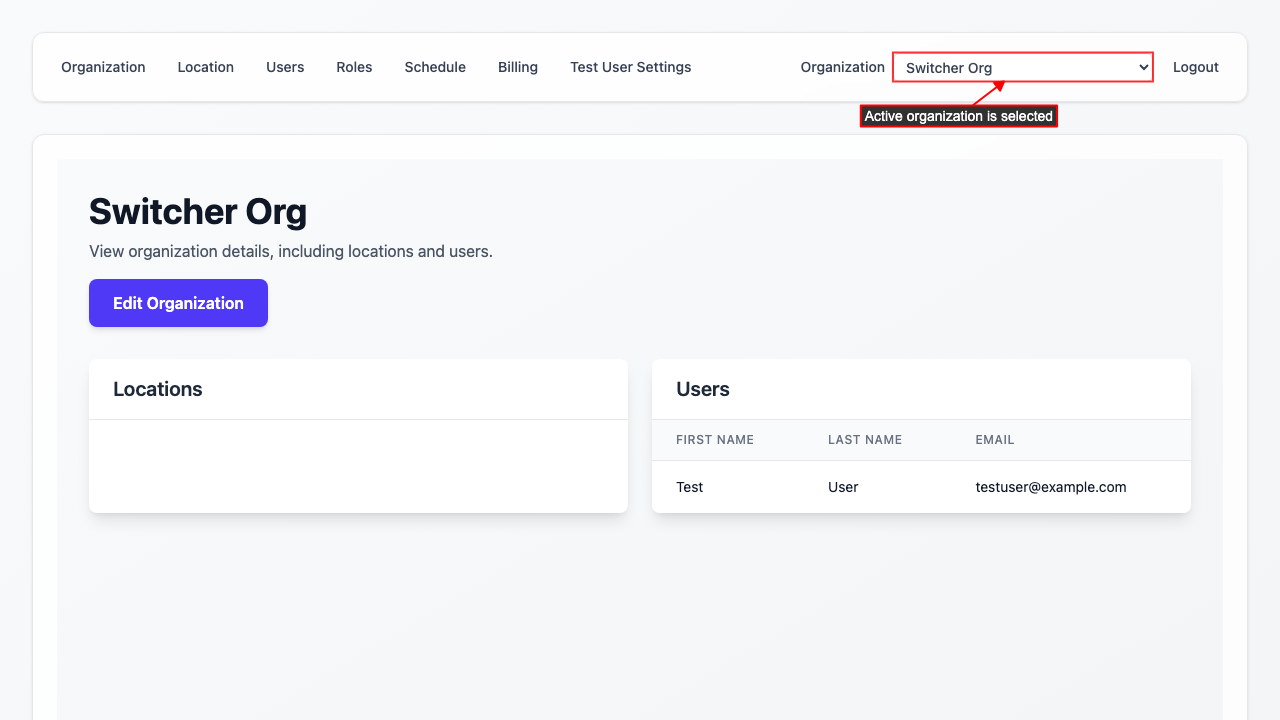This screenshot has width=1280, height=720.
Task: Click the 'Active organization is selected' annotation label
Action: point(958,116)
